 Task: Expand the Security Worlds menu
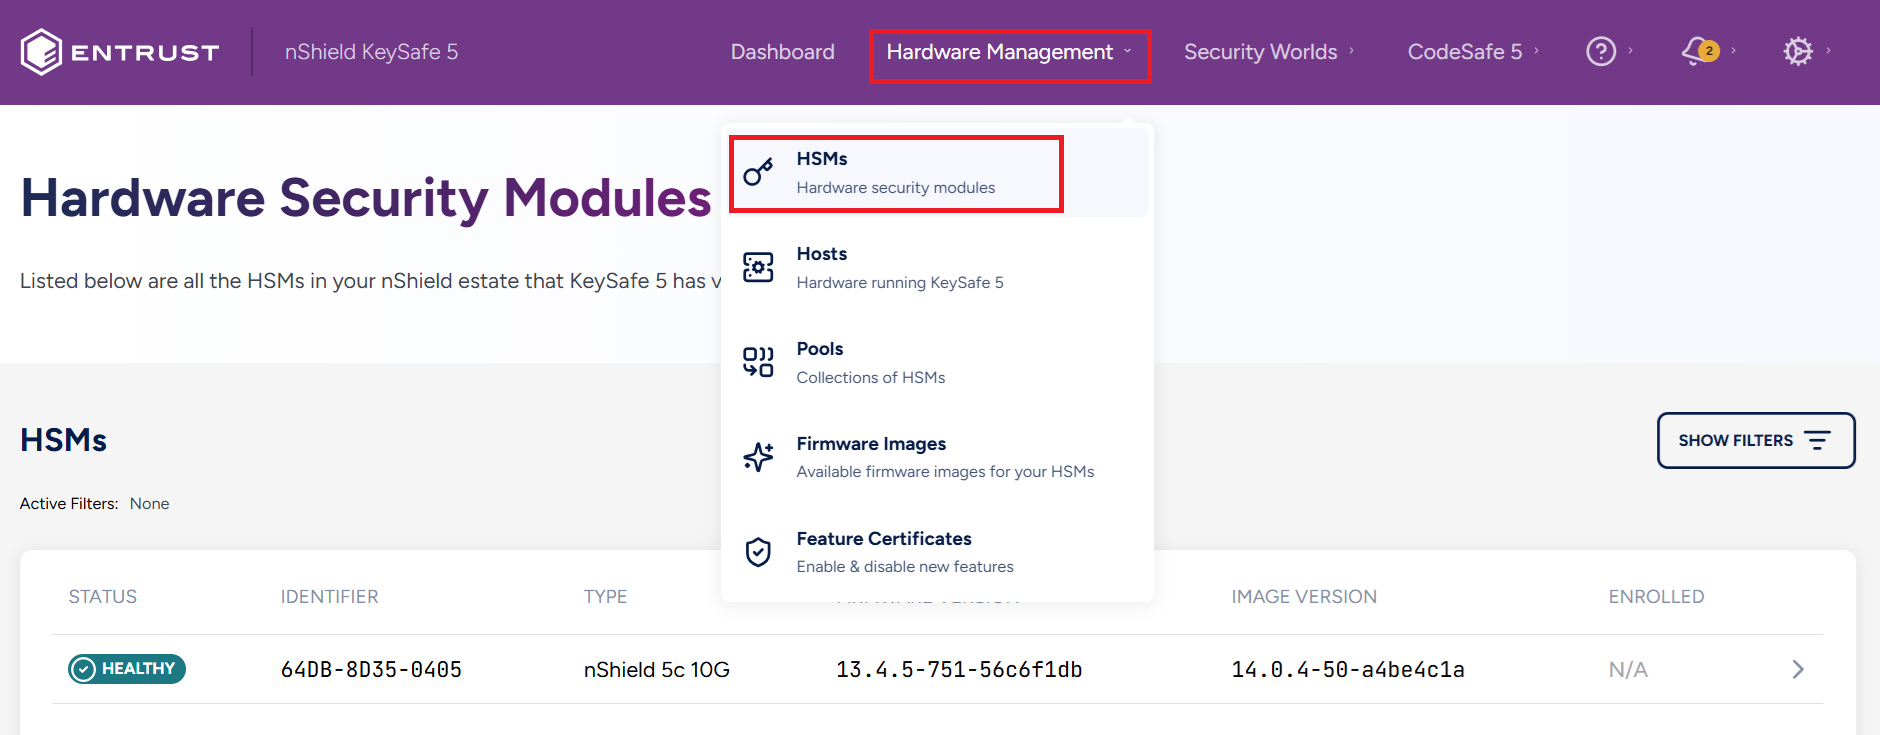click(1269, 52)
